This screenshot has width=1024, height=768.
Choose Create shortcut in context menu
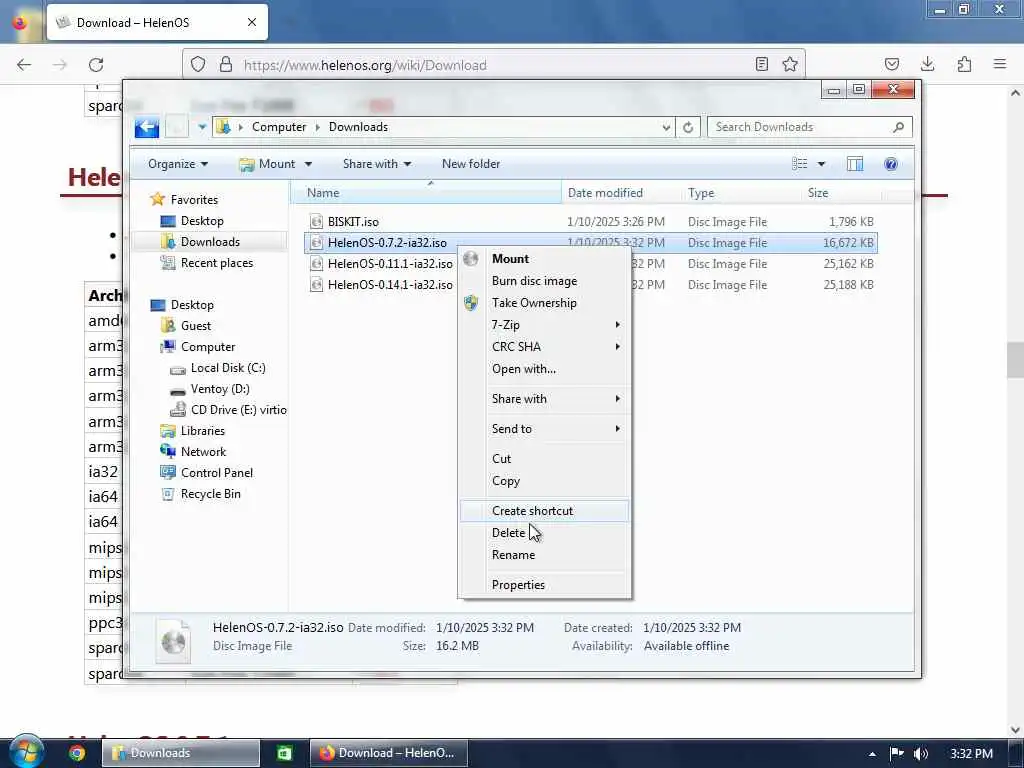543,511
